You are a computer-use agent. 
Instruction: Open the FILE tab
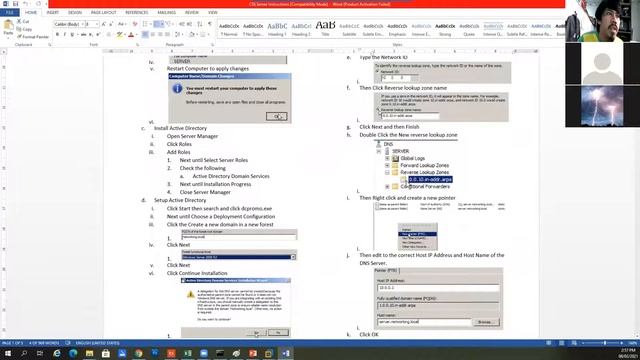pyautogui.click(x=9, y=13)
